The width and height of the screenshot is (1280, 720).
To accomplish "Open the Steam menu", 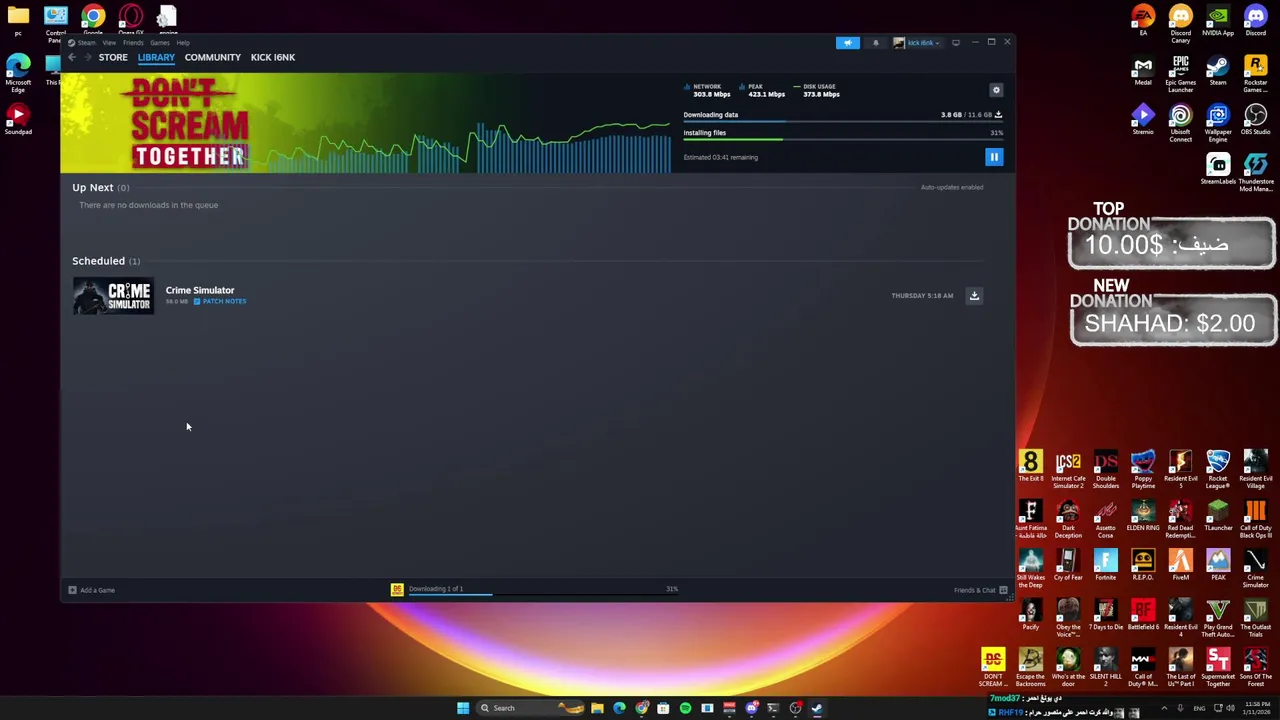I will tap(87, 43).
